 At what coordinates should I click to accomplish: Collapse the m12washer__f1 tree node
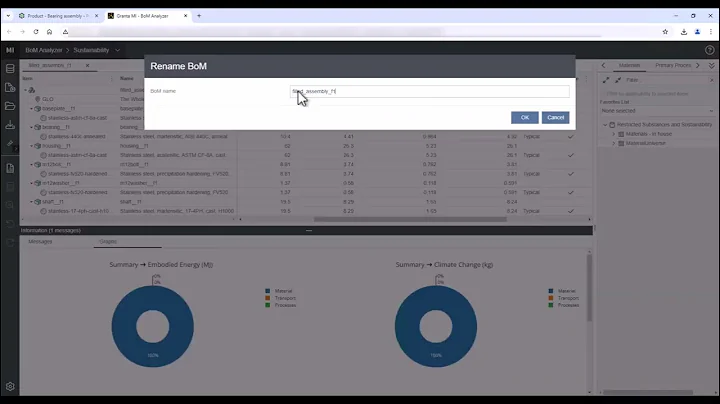(32, 183)
